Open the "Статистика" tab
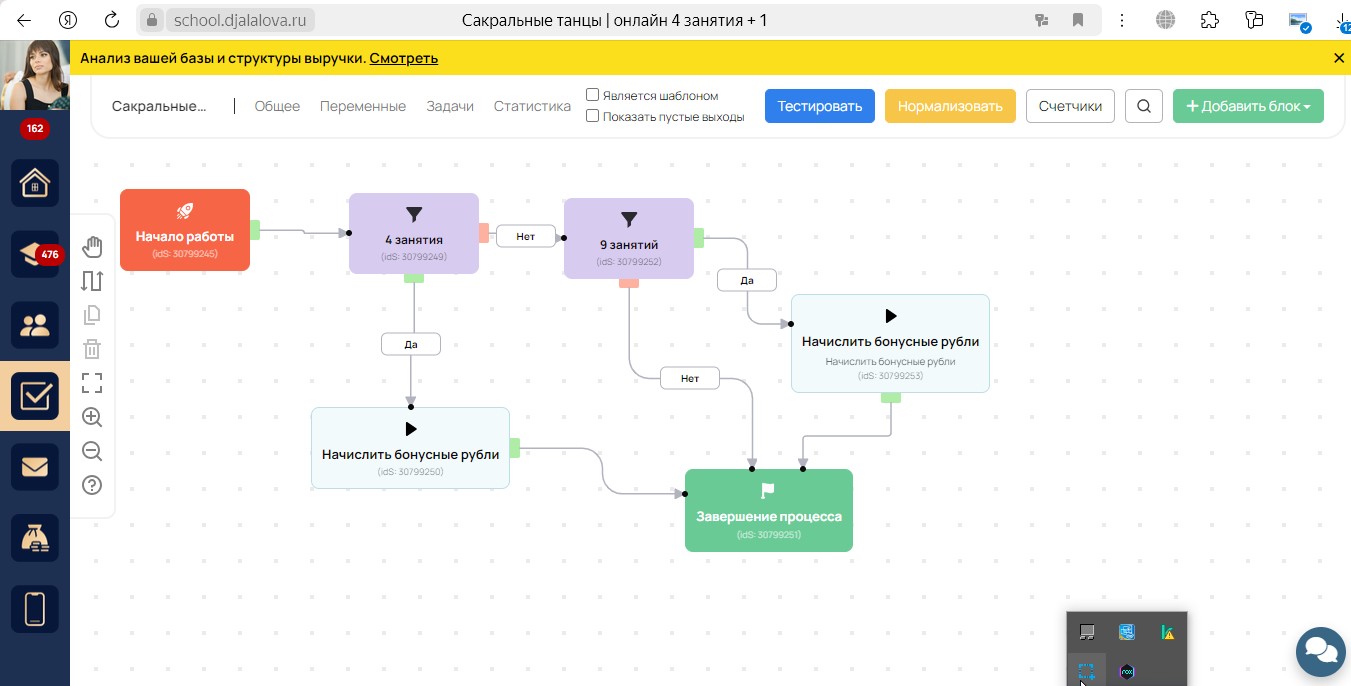 click(x=532, y=106)
